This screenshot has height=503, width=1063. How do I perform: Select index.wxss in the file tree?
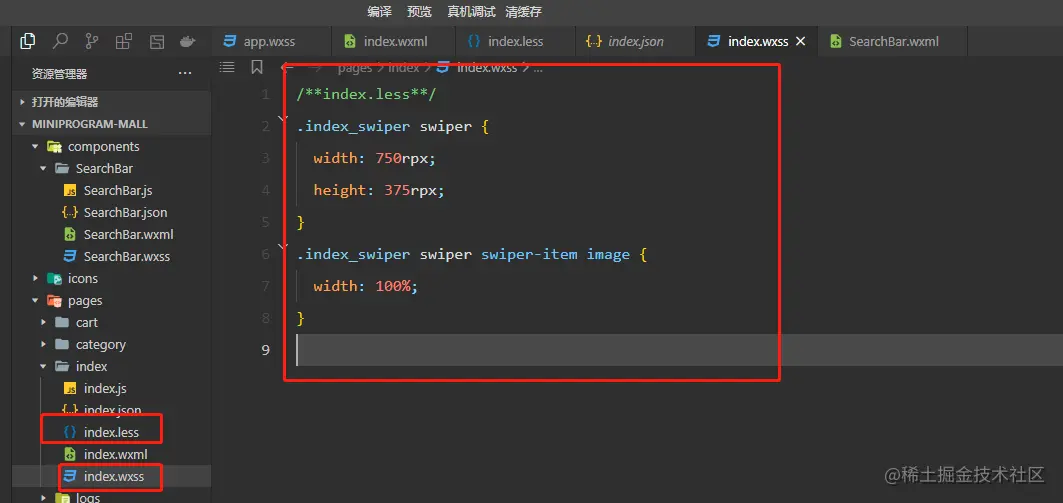[x=112, y=477]
